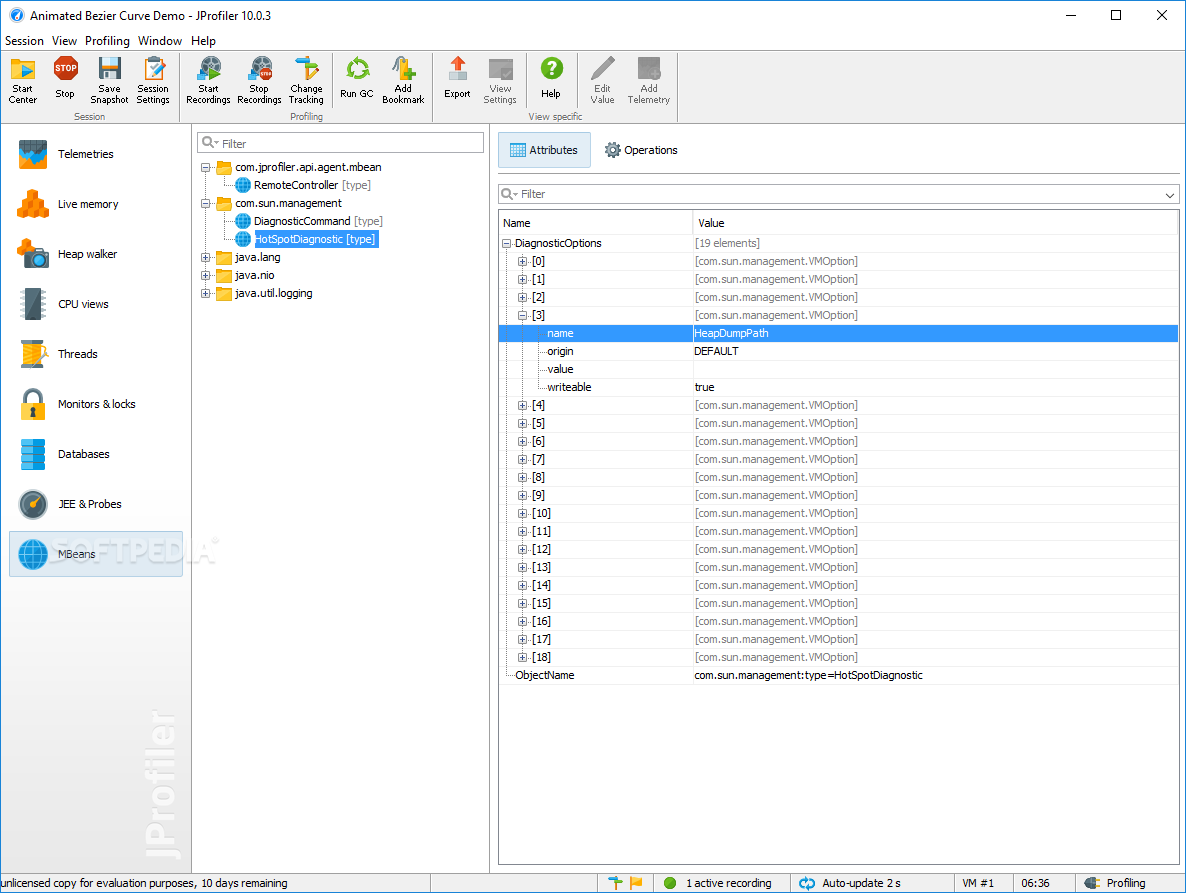Click the Stop Recordings icon
Viewport: 1186px width, 893px height.
click(260, 69)
